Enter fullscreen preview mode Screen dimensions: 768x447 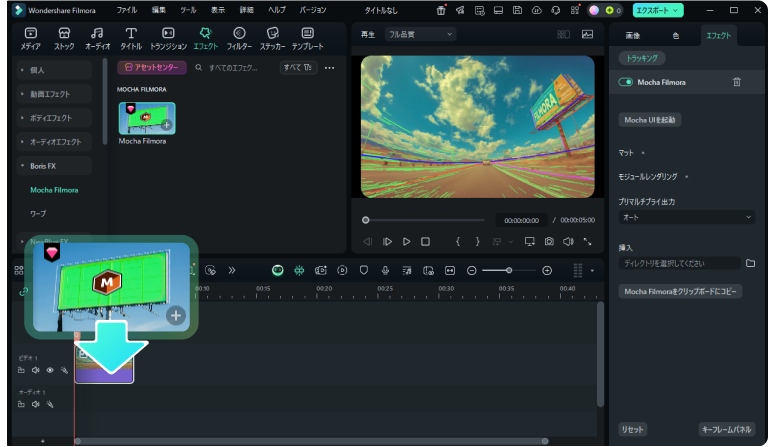coord(587,241)
